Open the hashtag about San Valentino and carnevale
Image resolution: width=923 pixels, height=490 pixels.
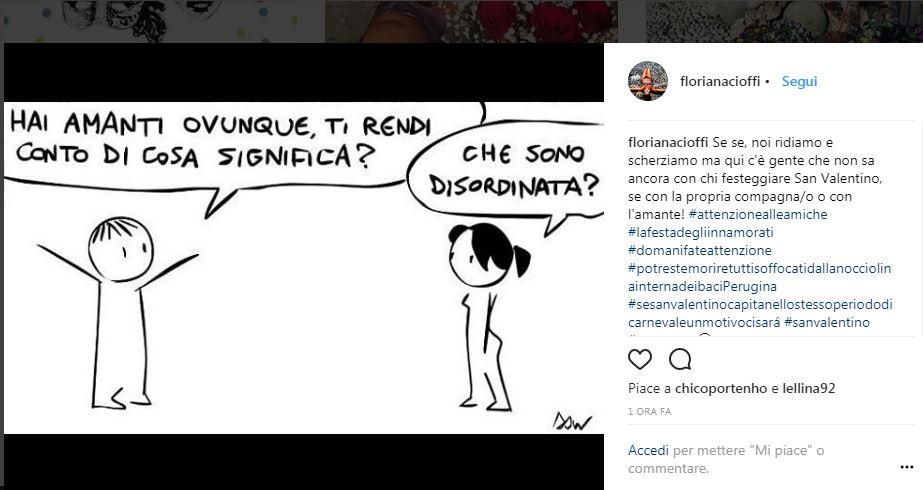click(x=760, y=313)
